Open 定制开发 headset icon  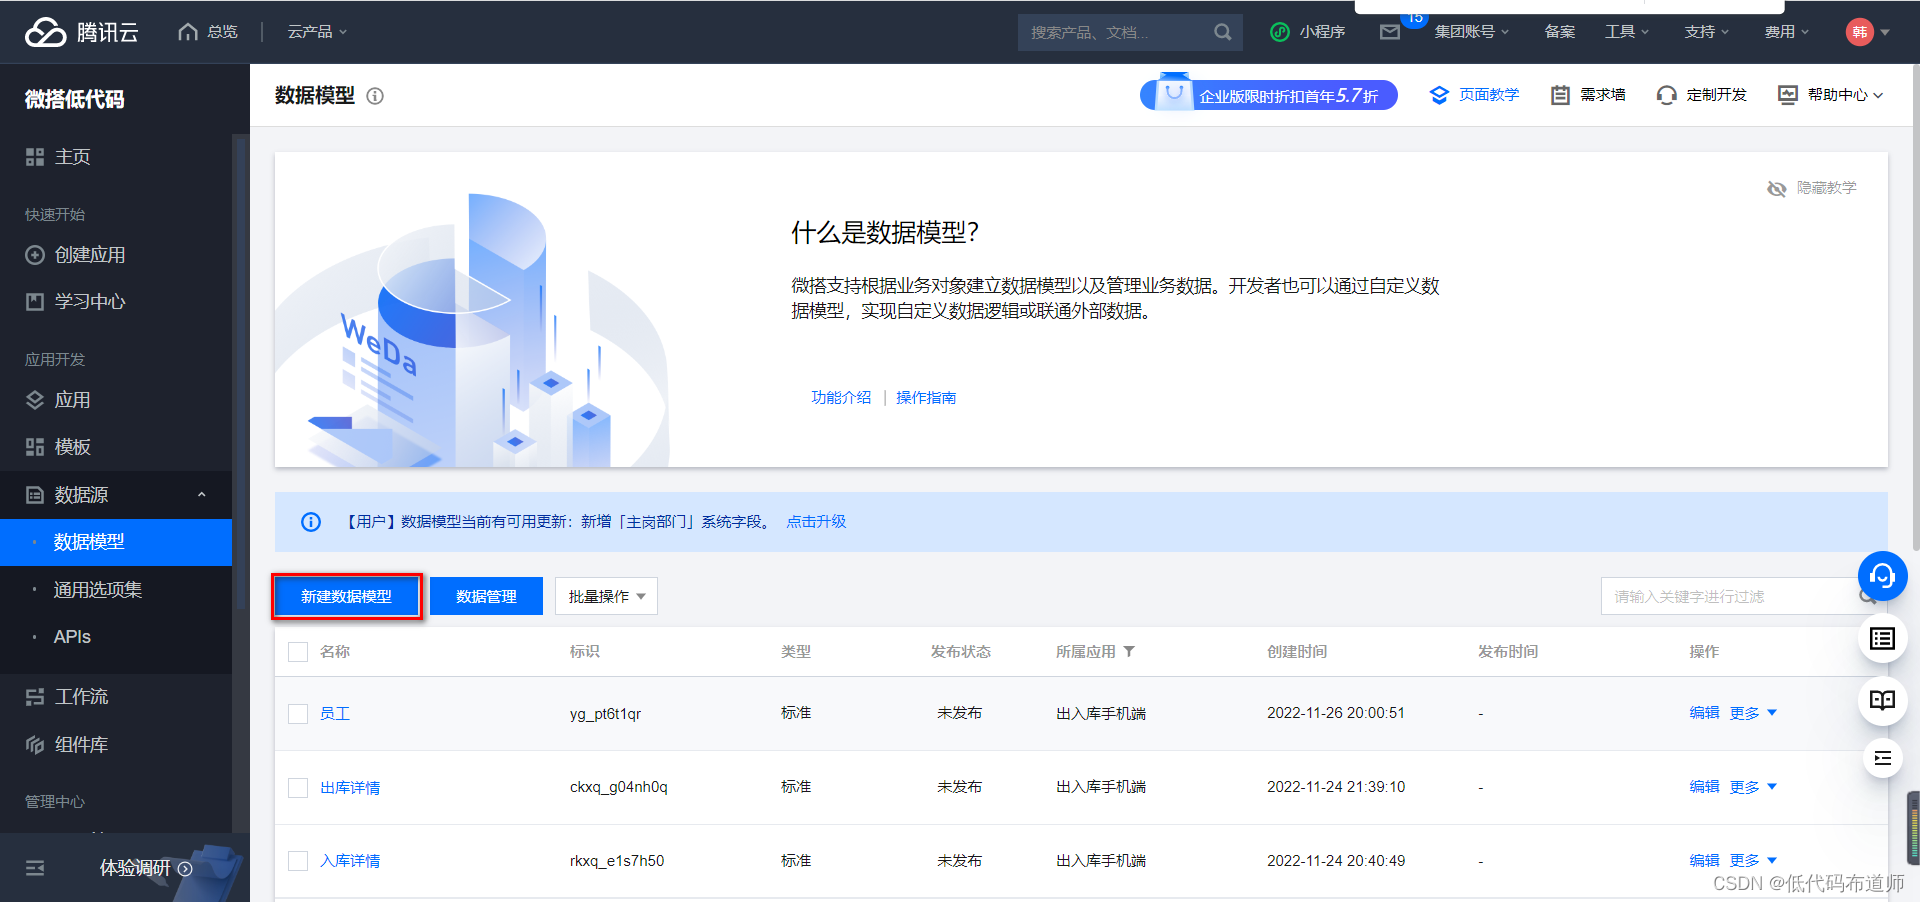click(x=1666, y=95)
